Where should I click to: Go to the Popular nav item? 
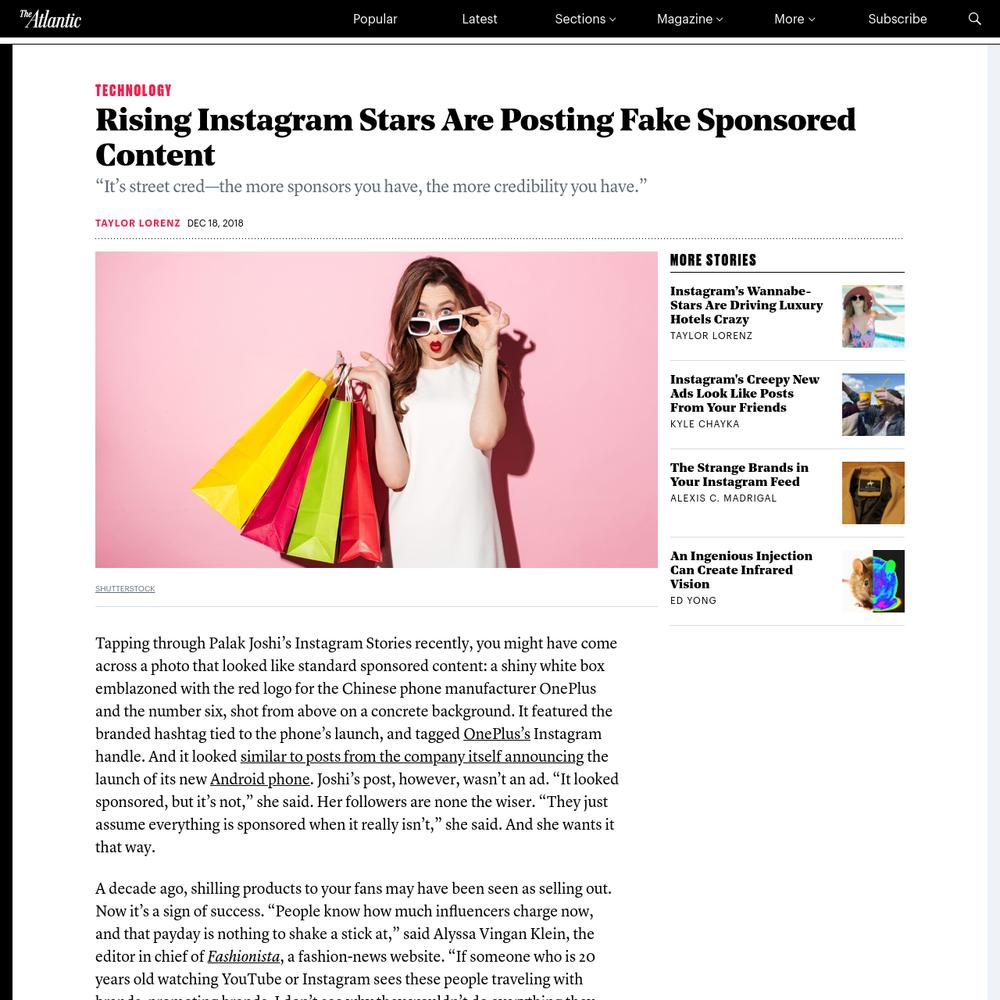[x=375, y=19]
